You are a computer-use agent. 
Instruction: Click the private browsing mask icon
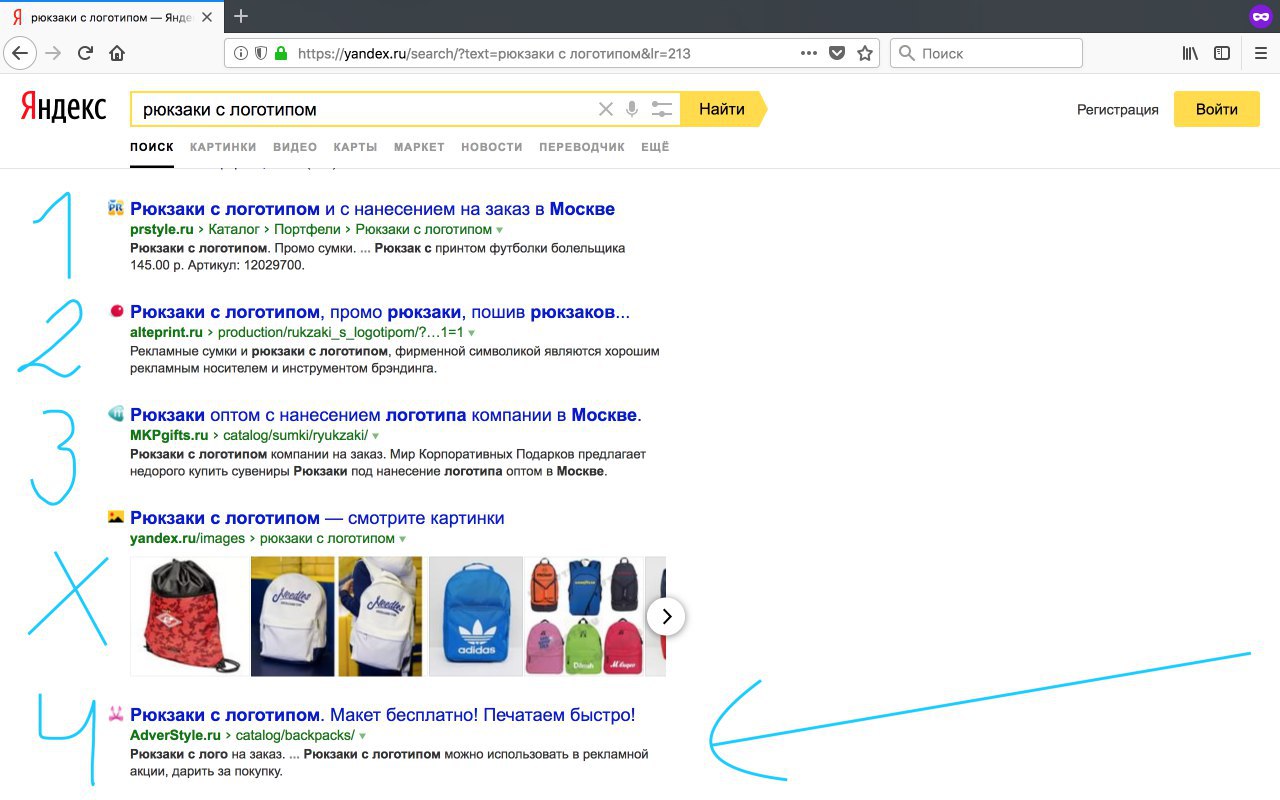click(x=1260, y=16)
